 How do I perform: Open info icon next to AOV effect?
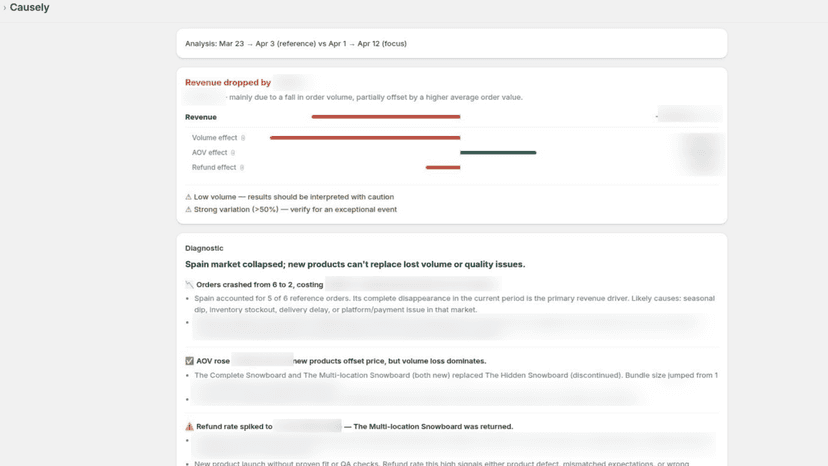[x=232, y=153]
